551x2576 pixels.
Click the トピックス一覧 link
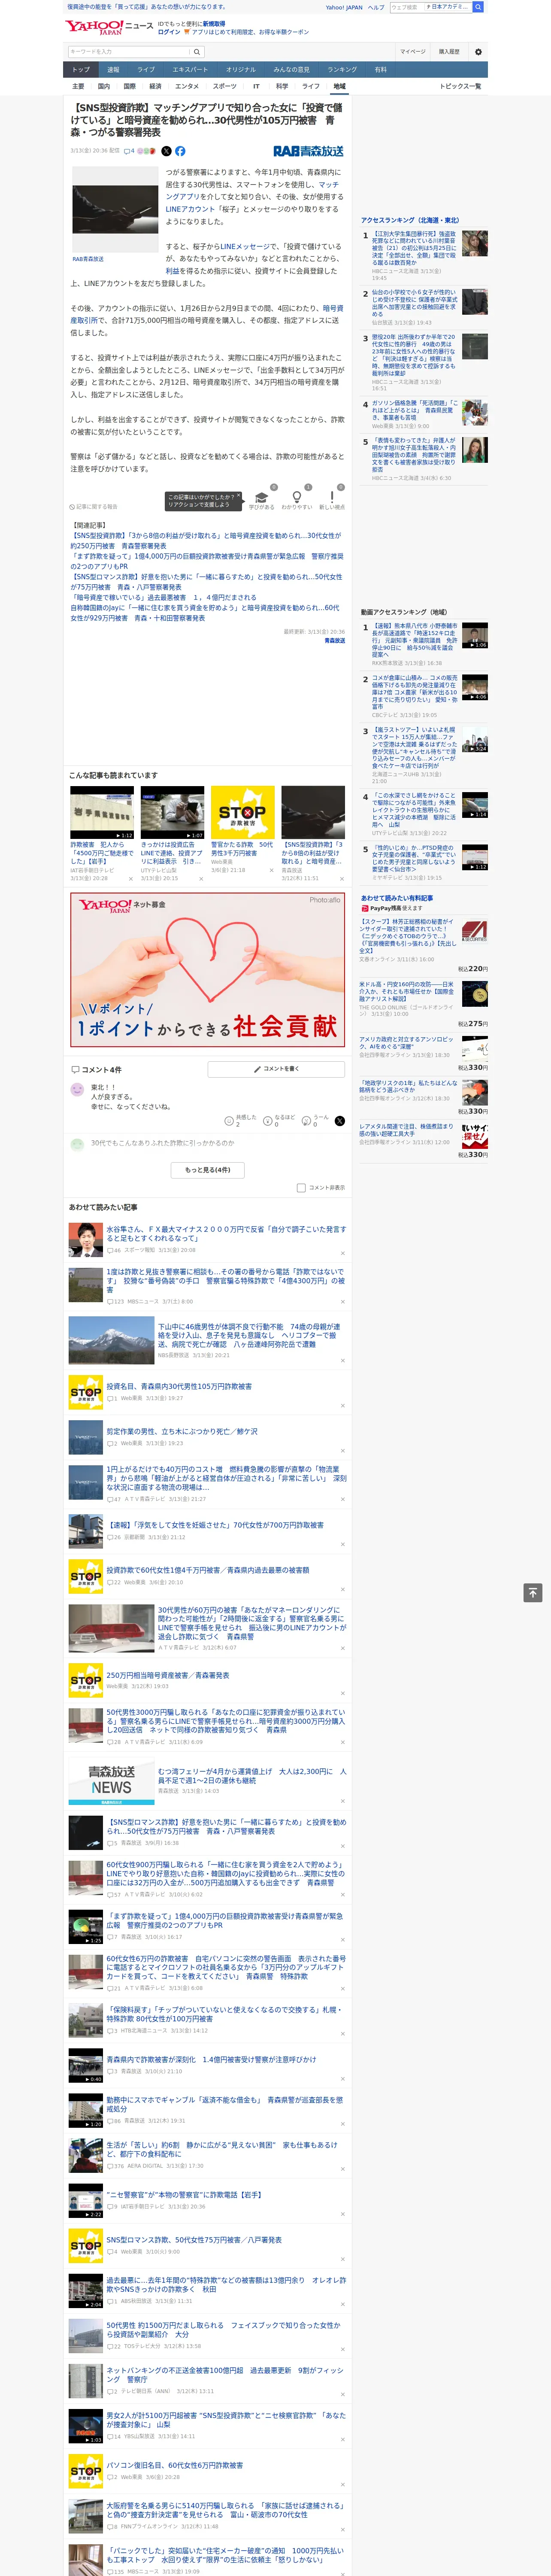pos(460,86)
